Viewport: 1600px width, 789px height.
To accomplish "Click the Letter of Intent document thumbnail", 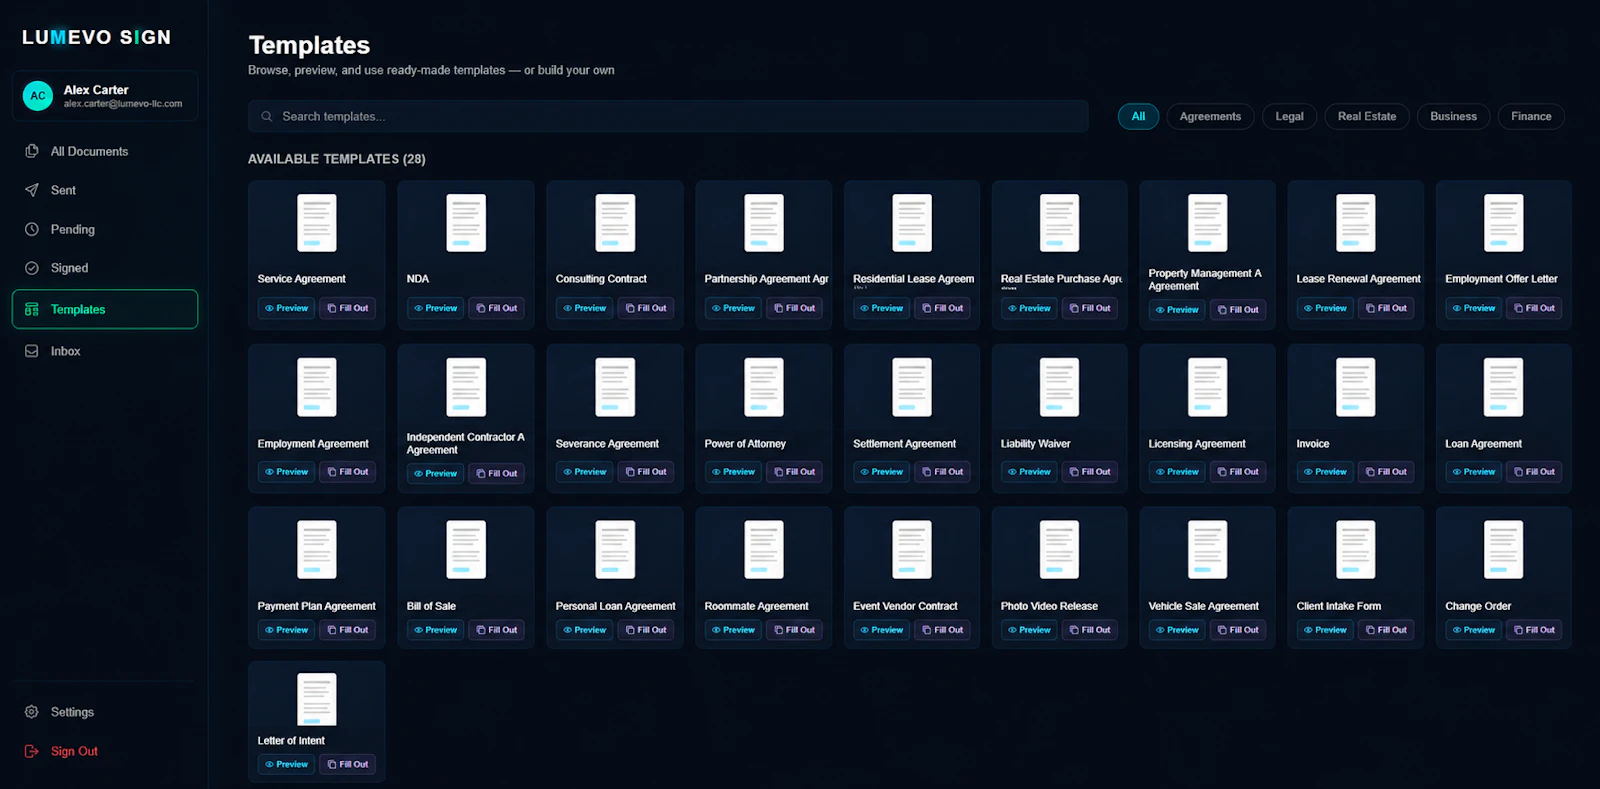I will pos(317,699).
